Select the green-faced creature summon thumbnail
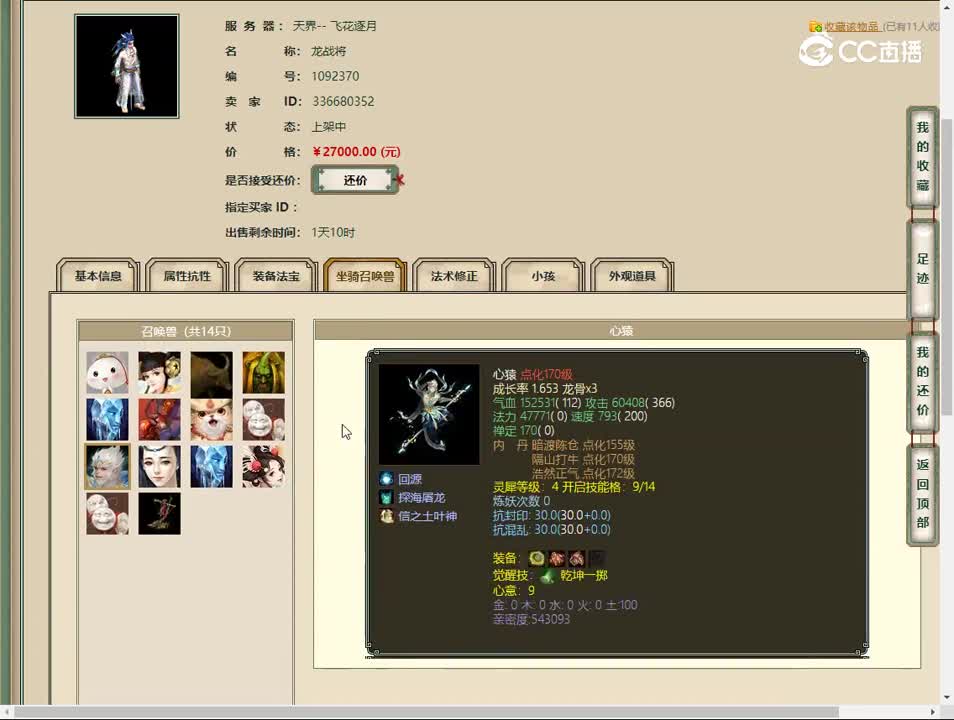Viewport: 954px width, 720px height. tap(263, 372)
